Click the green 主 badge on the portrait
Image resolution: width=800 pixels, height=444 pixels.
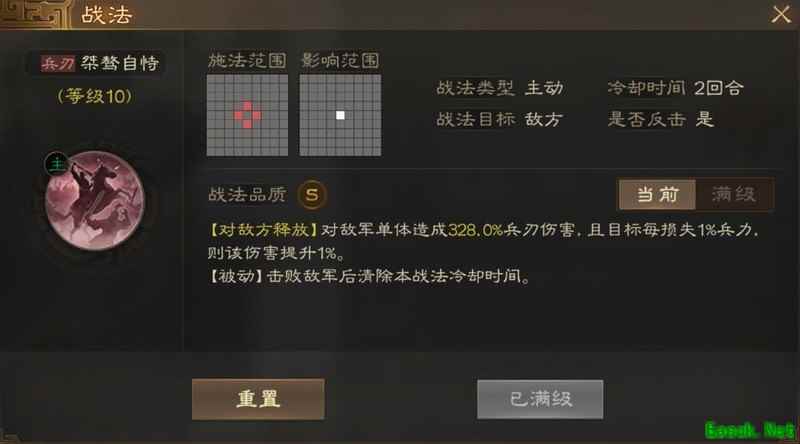[57, 164]
